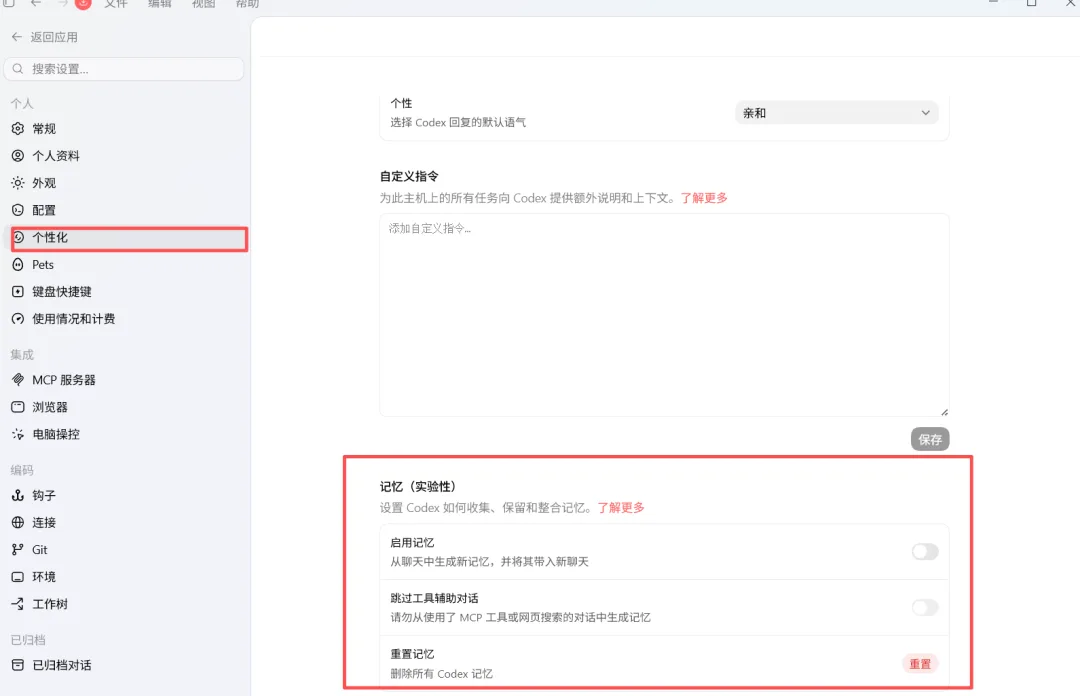Image resolution: width=1080 pixels, height=696 pixels.
Task: Click the 键盘快捷键 icon
Action: pyautogui.click(x=18, y=291)
